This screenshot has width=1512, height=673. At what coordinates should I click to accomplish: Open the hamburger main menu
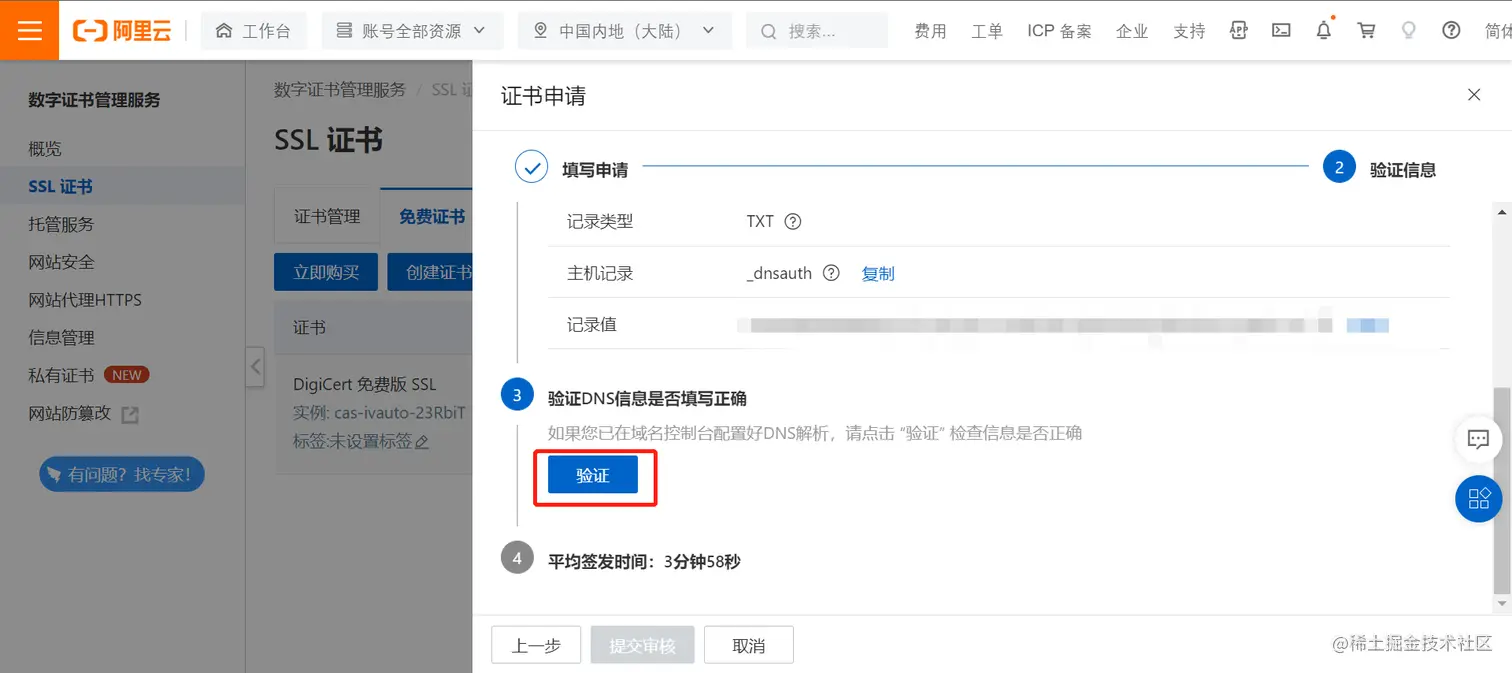(30, 30)
